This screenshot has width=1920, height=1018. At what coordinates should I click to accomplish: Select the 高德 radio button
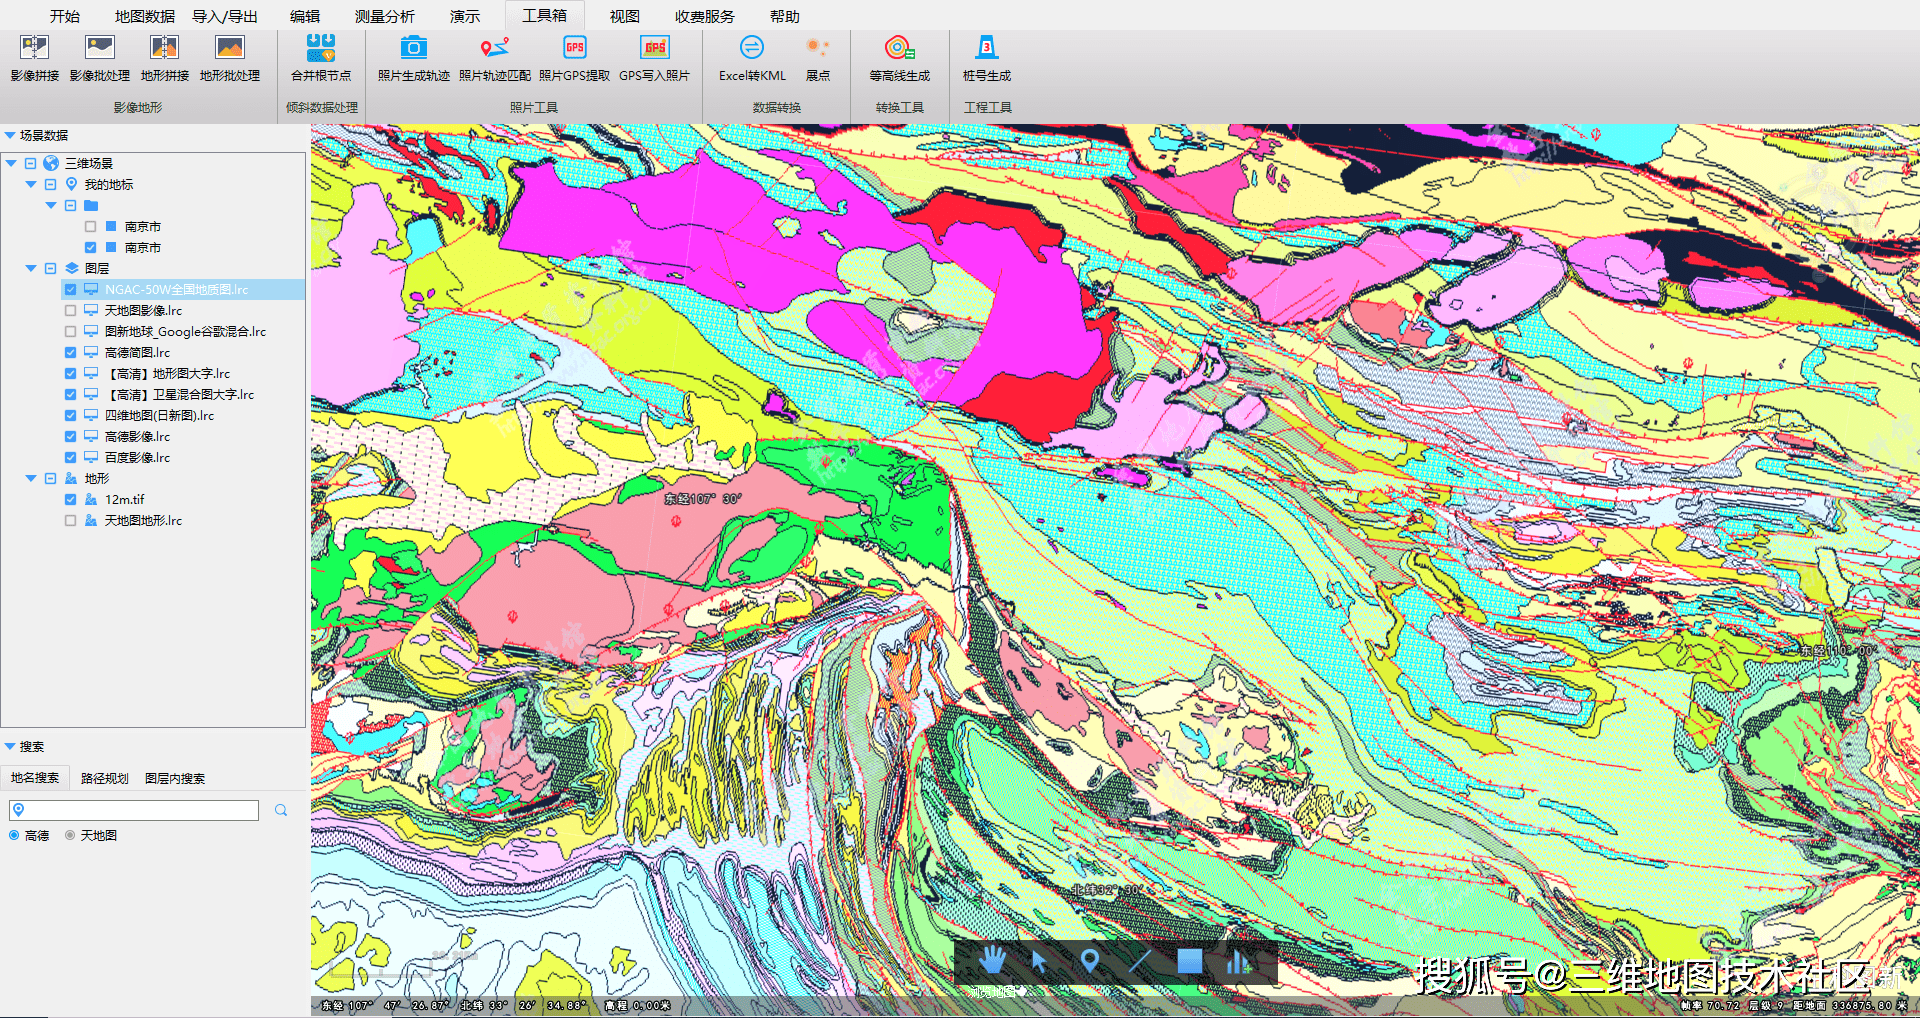tap(14, 835)
